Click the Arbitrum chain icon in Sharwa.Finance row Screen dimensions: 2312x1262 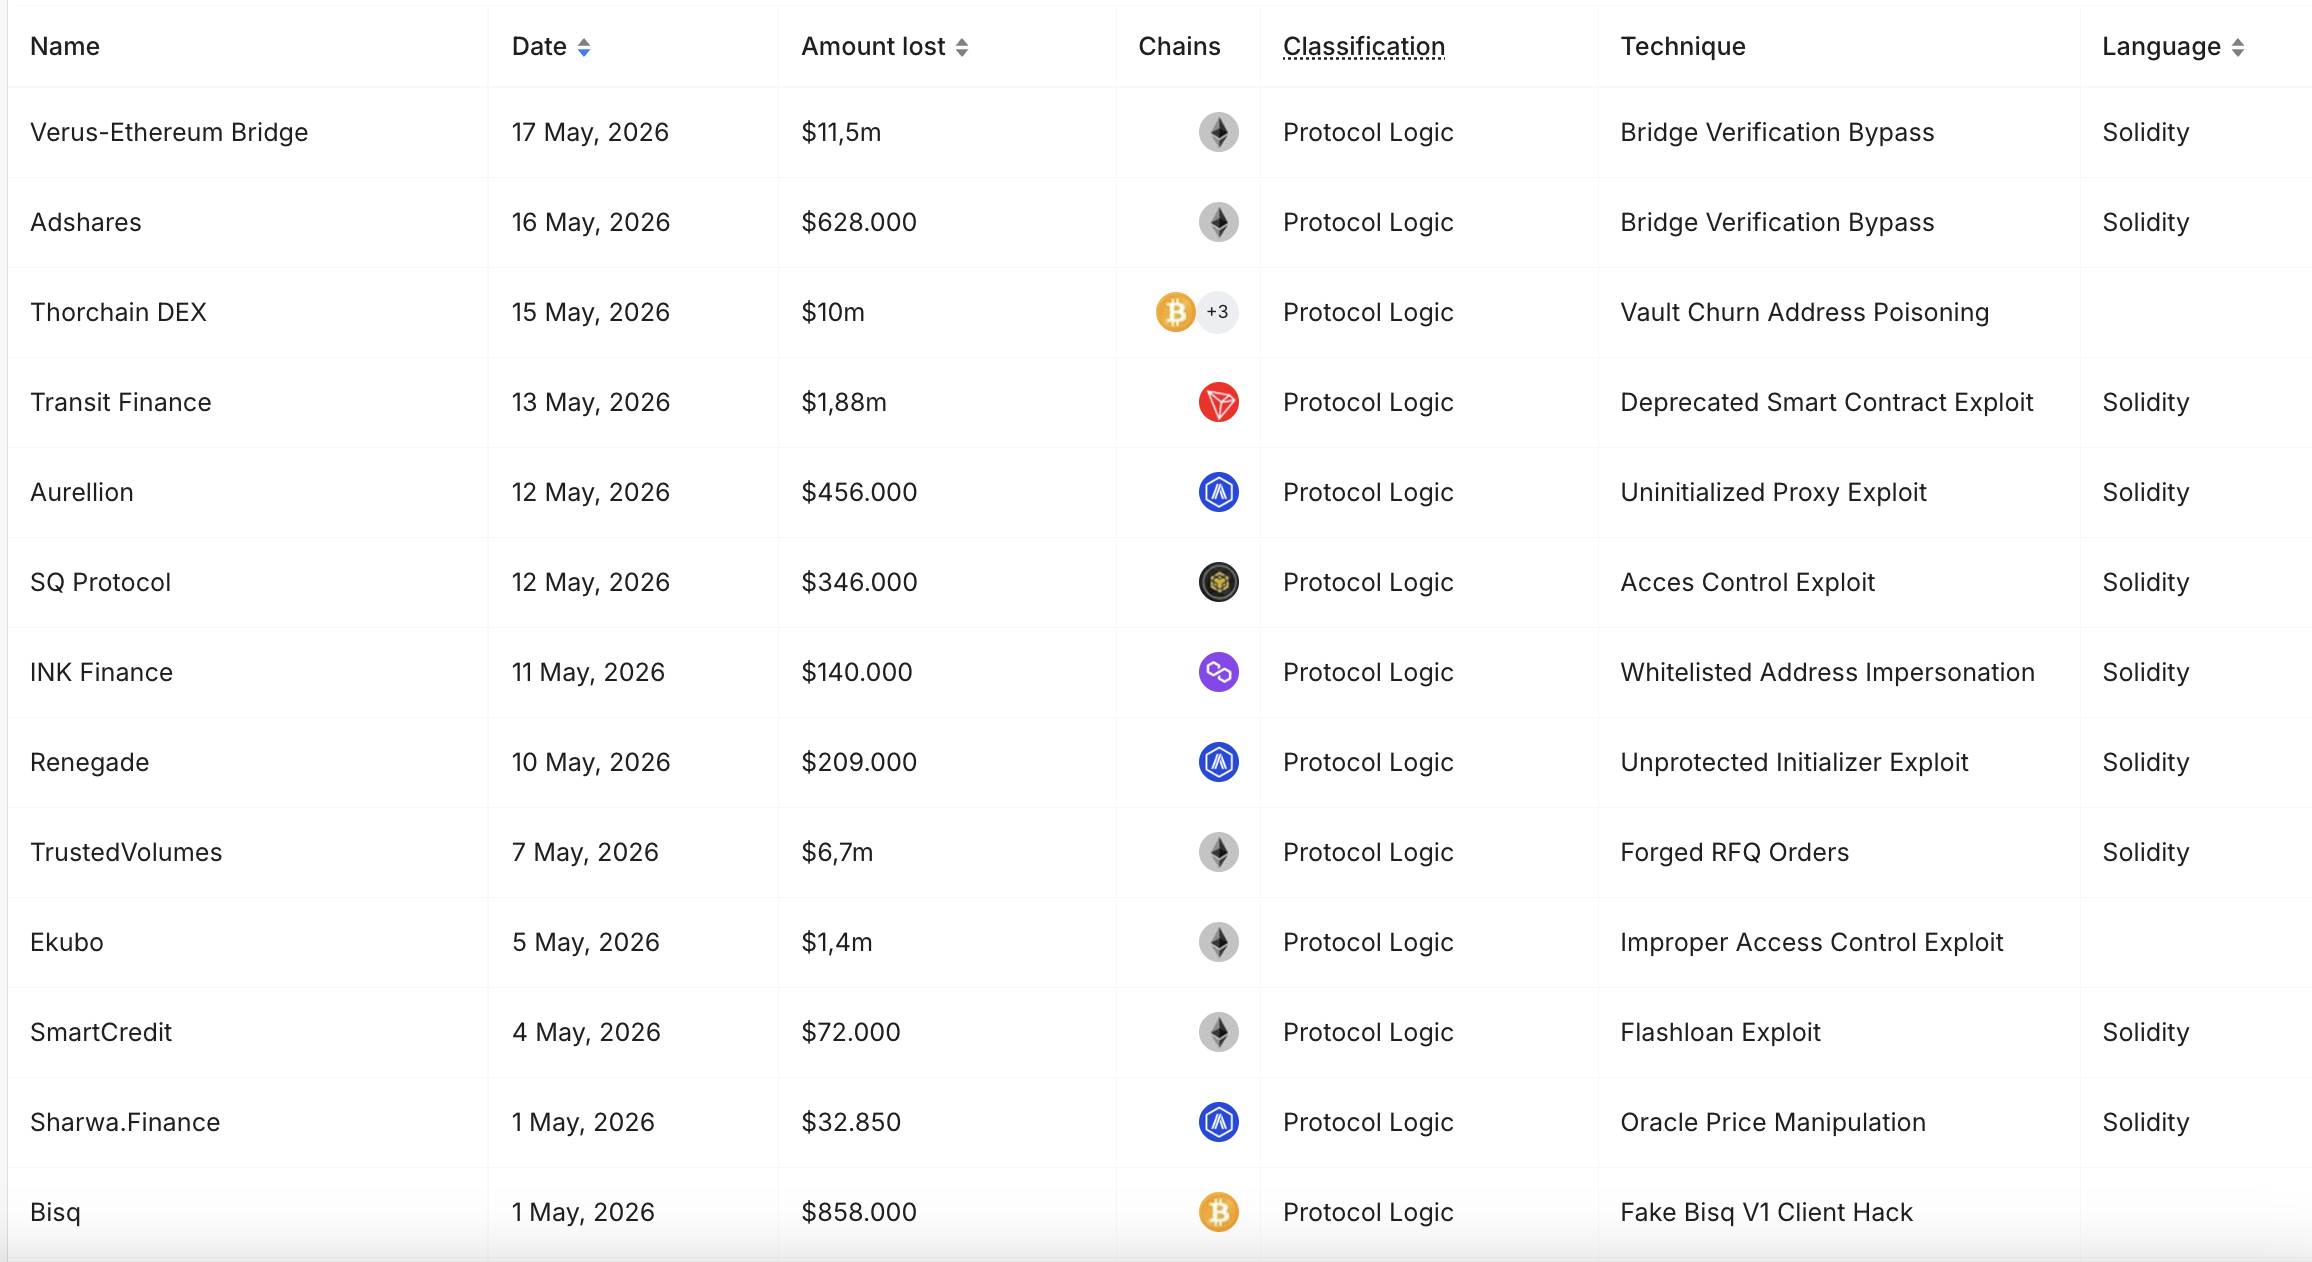1218,1122
